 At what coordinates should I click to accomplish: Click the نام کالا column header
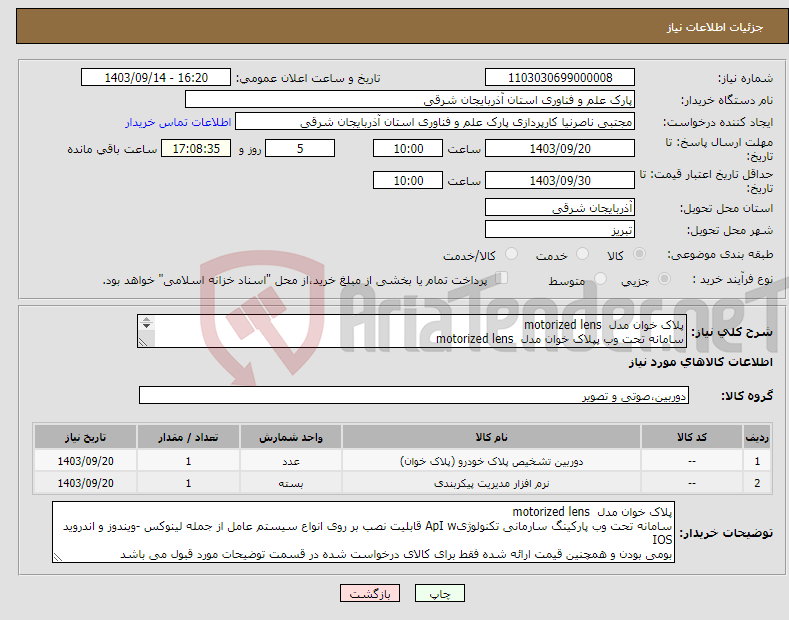[491, 437]
